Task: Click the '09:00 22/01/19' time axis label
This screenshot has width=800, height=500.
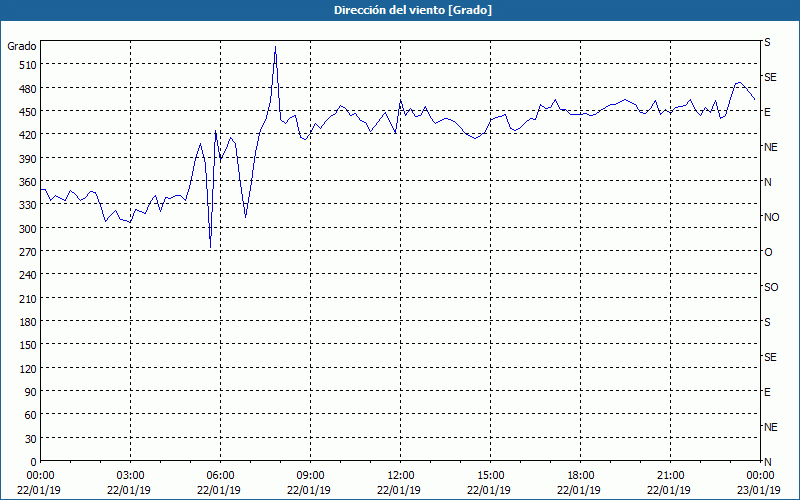Action: coord(310,483)
